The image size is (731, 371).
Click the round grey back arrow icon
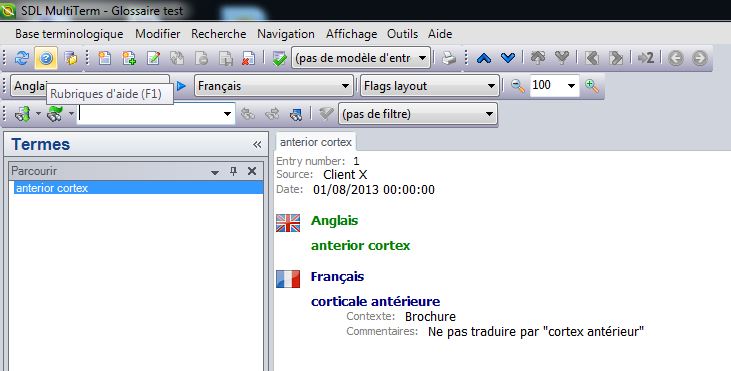pos(676,58)
